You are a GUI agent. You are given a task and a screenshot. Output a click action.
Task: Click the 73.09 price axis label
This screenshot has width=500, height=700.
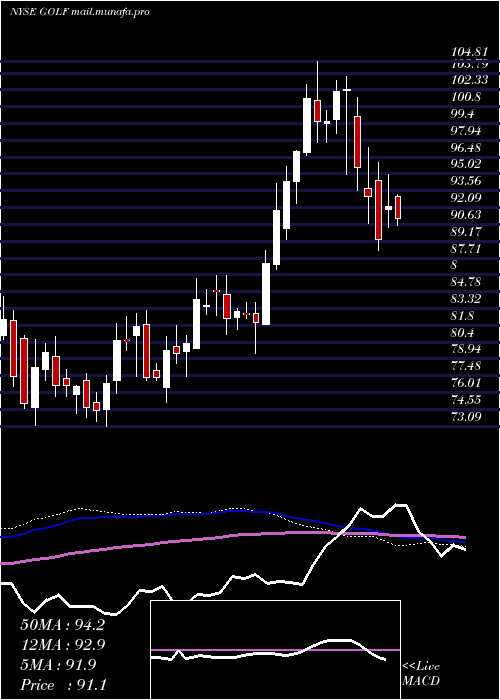pyautogui.click(x=466, y=417)
